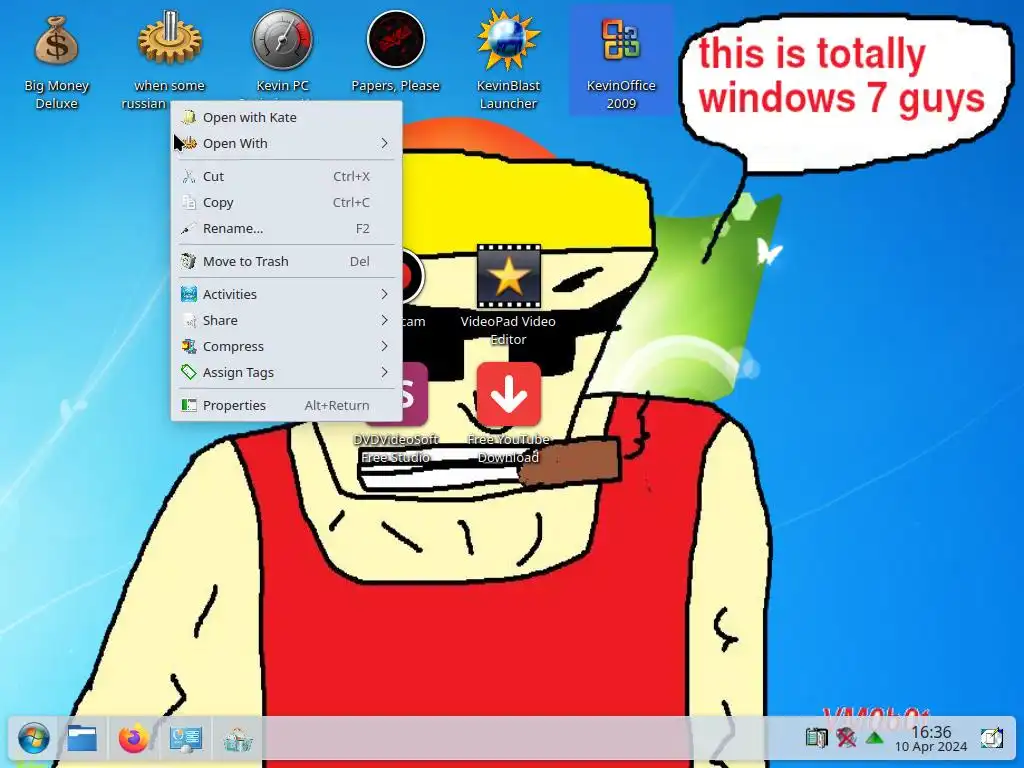1024x768 pixels.
Task: Choose Move to Trash
Action: (286, 261)
